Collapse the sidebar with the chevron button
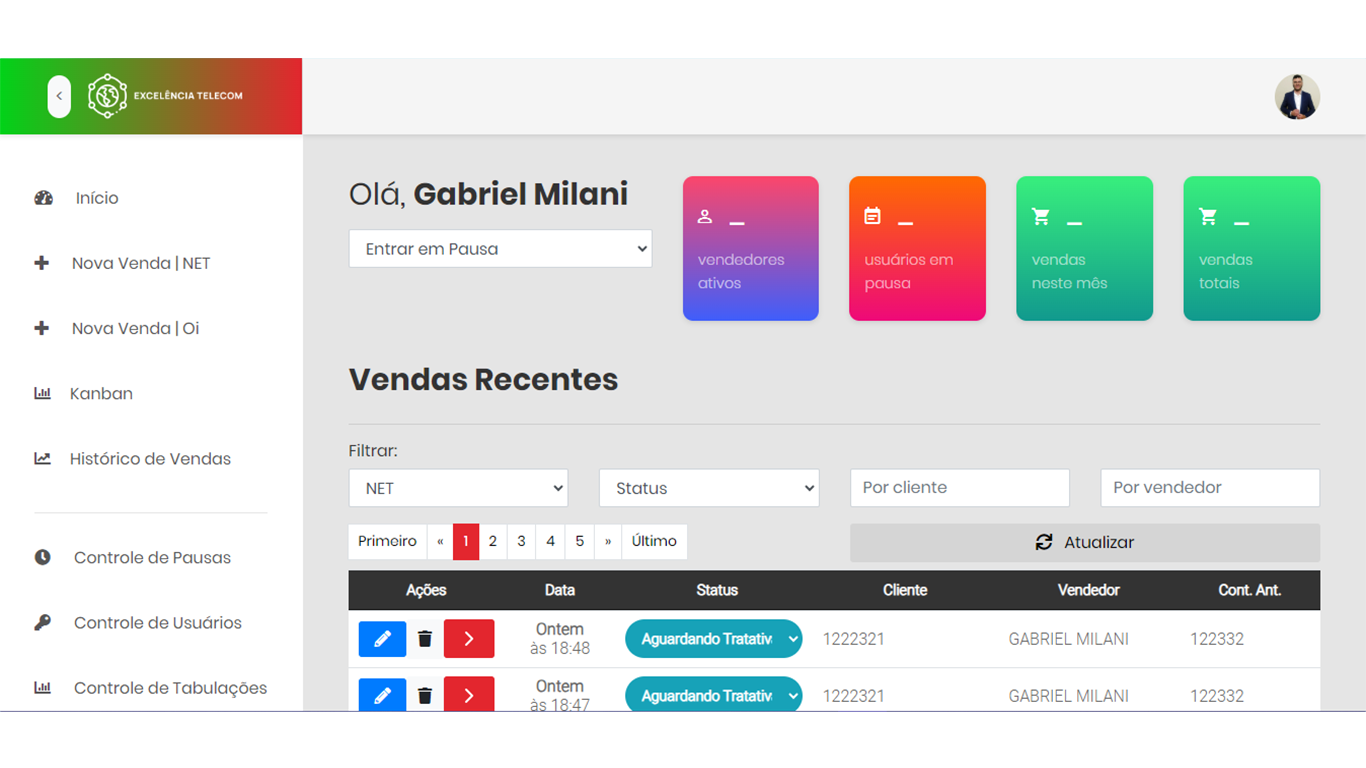The width and height of the screenshot is (1366, 768). 59,96
